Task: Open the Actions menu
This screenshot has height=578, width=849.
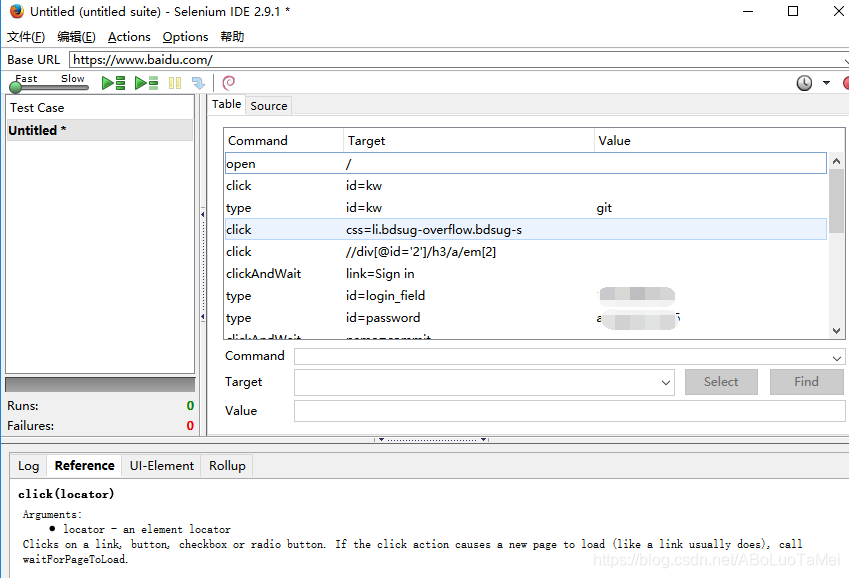Action: click(129, 36)
